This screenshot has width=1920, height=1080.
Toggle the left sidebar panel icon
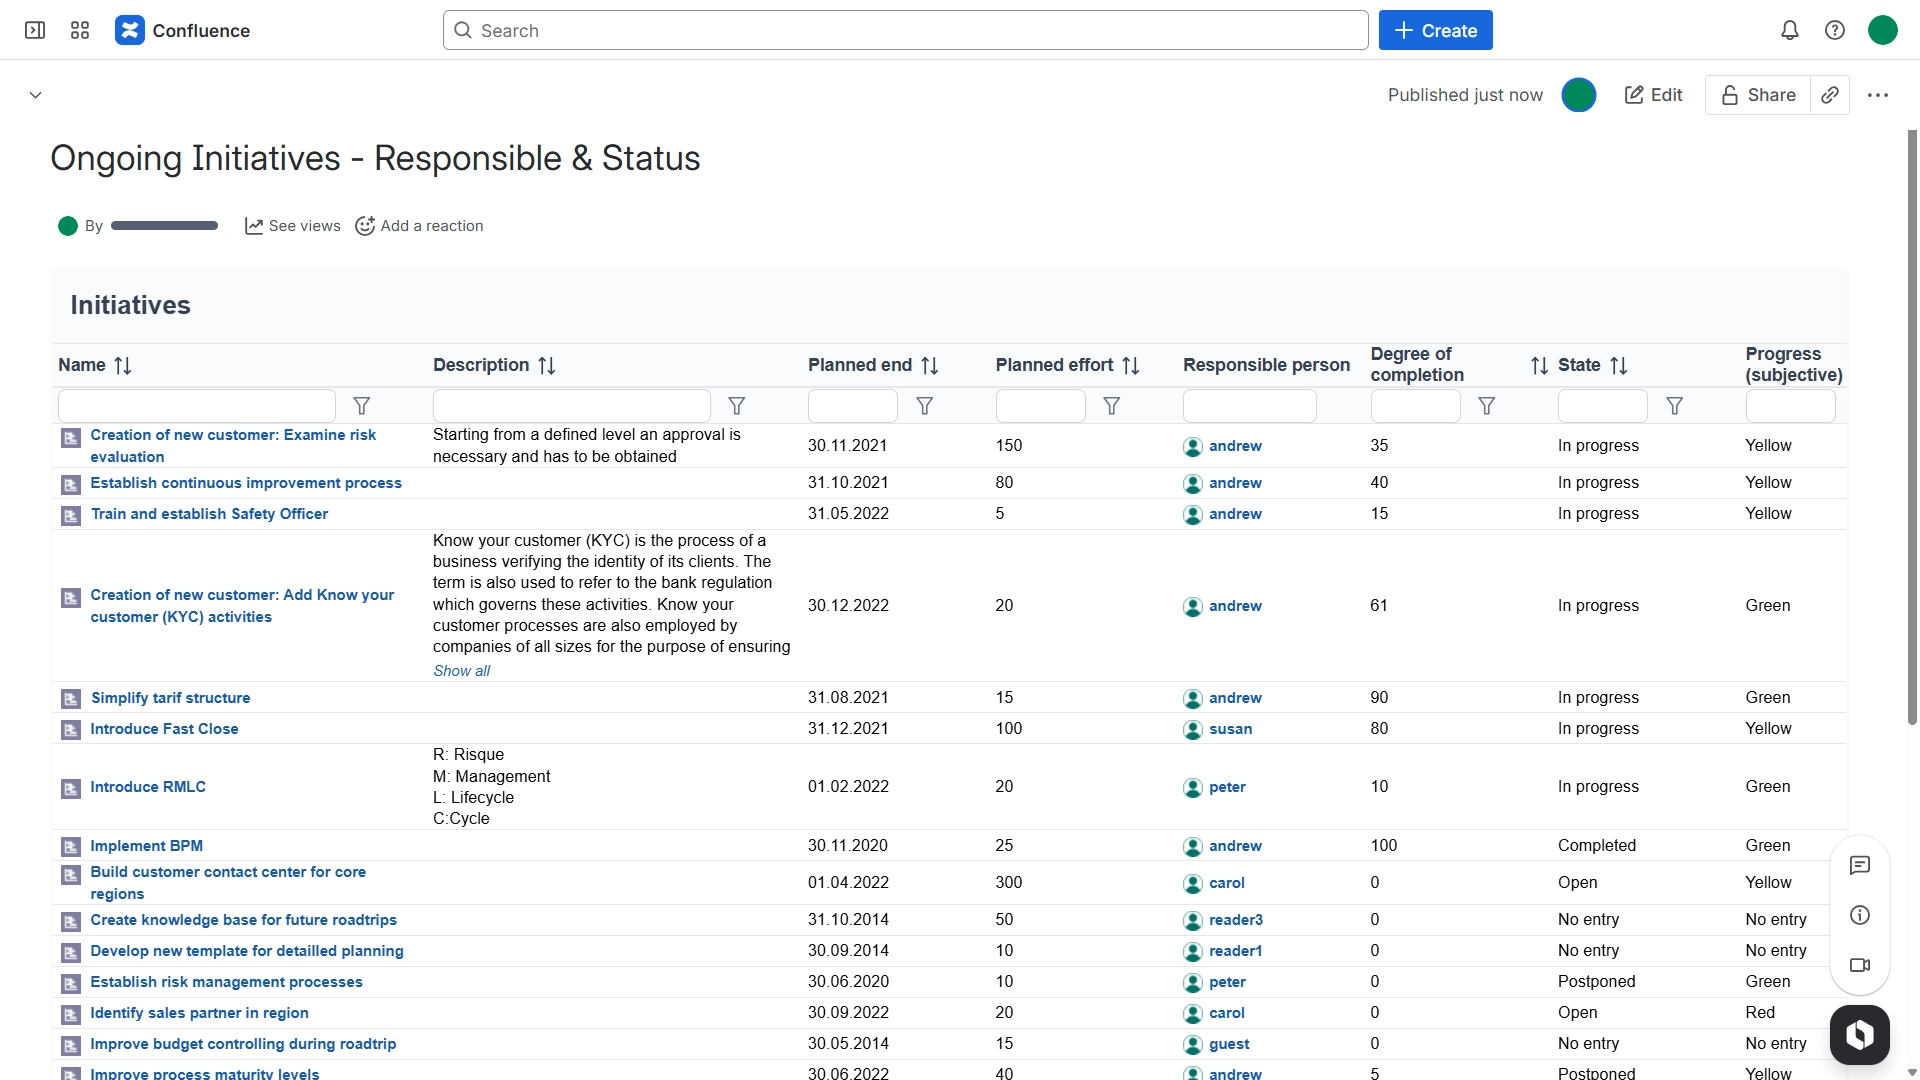[x=35, y=30]
